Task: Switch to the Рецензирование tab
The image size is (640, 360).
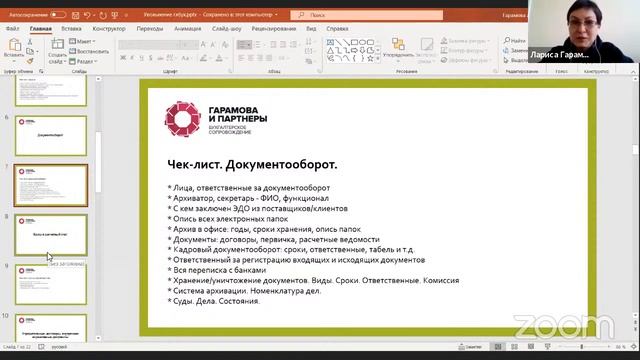Action: click(274, 29)
